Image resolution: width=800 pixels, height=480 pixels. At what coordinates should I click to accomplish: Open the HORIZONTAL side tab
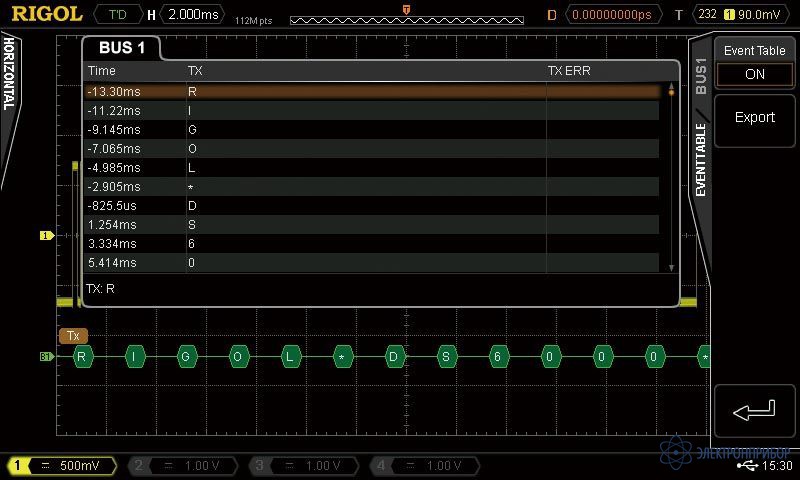coord(10,73)
